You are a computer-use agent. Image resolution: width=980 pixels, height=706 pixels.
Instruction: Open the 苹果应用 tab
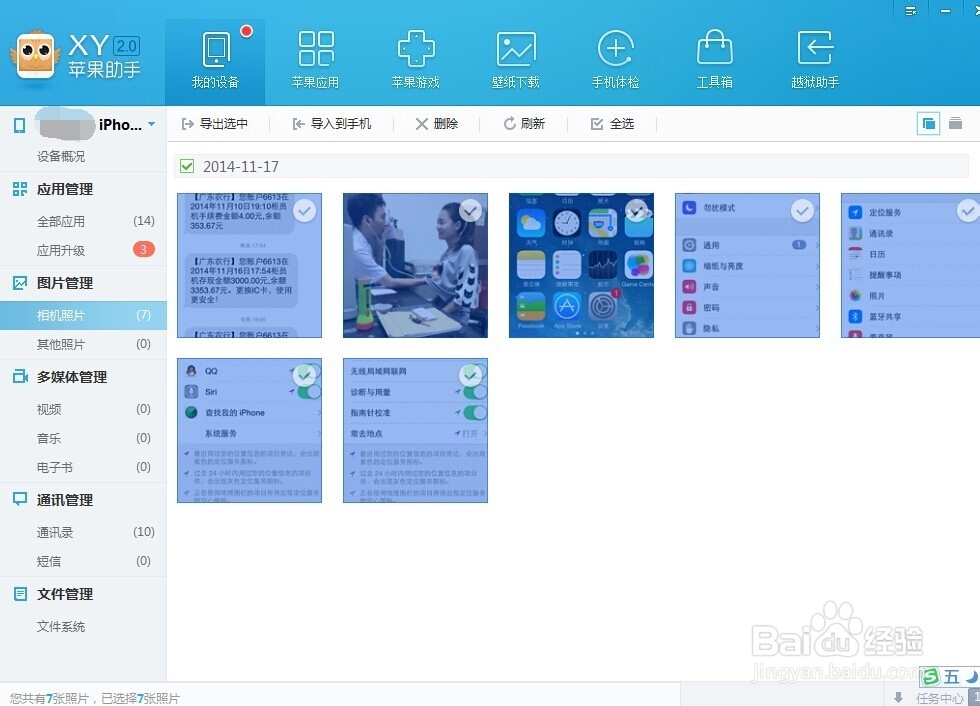pyautogui.click(x=315, y=61)
